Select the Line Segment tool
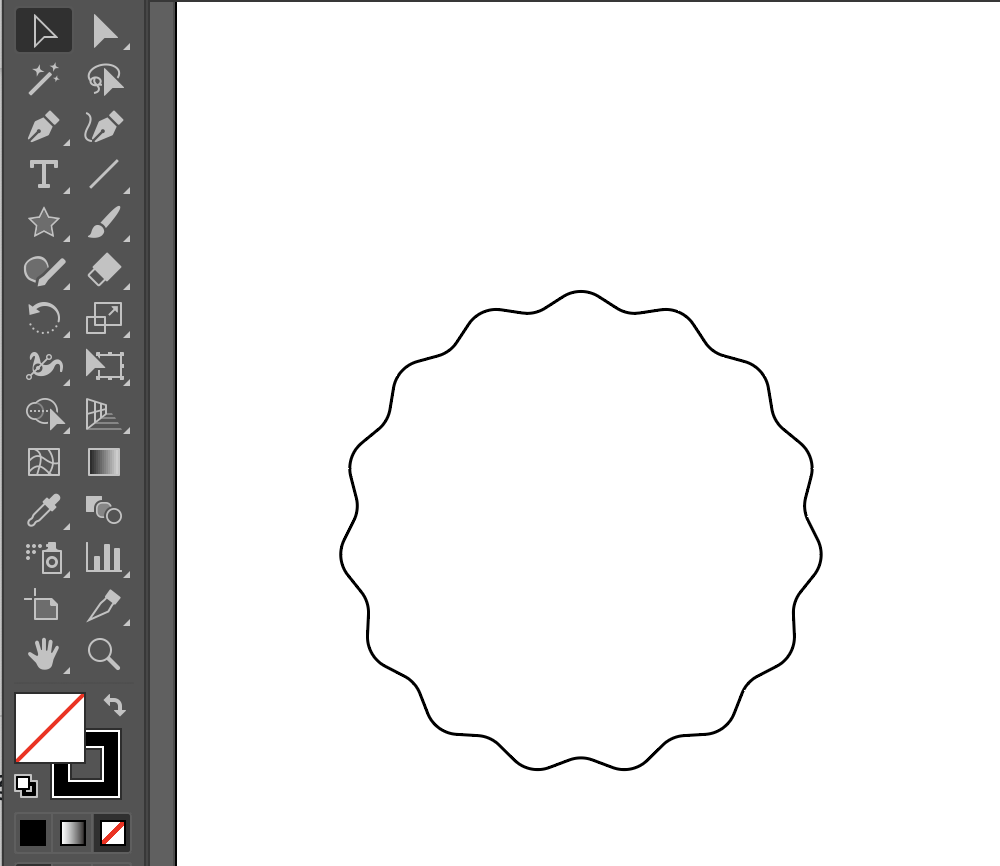Image resolution: width=1000 pixels, height=866 pixels. pyautogui.click(x=104, y=174)
